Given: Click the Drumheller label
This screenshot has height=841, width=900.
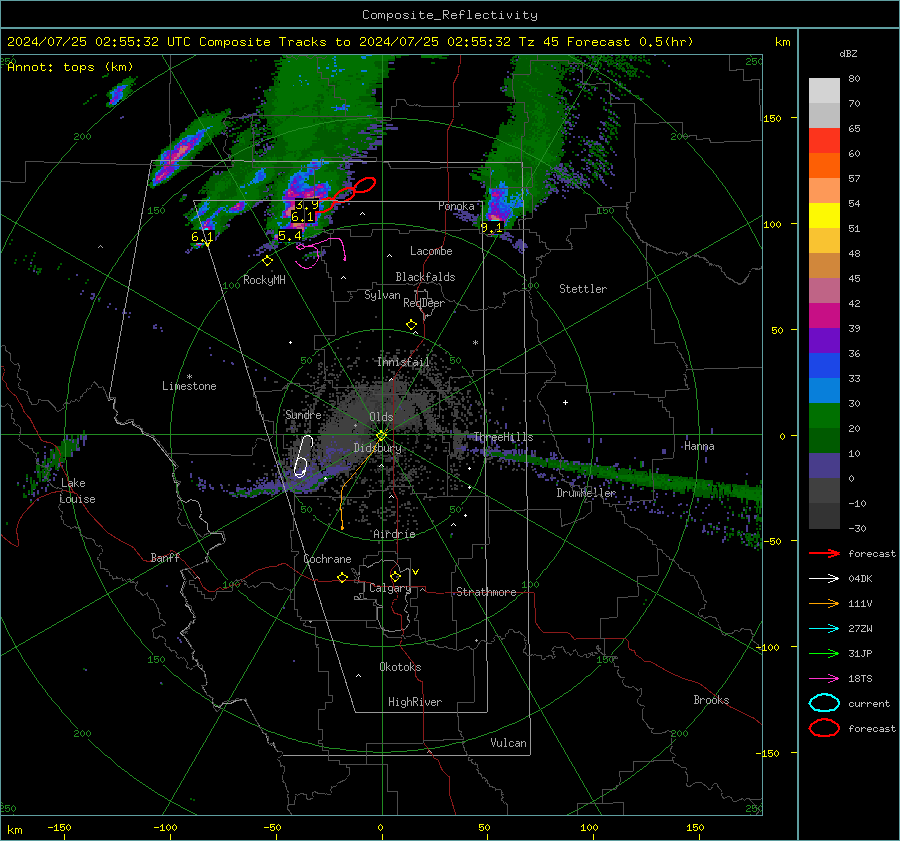Looking at the screenshot, I should [586, 493].
